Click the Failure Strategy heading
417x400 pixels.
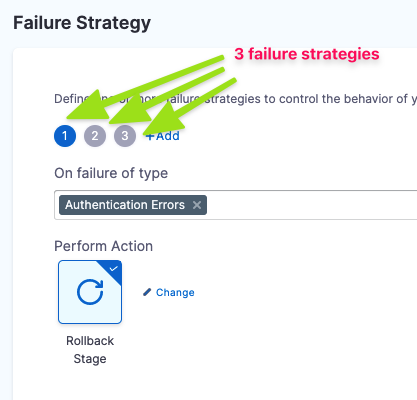82,23
